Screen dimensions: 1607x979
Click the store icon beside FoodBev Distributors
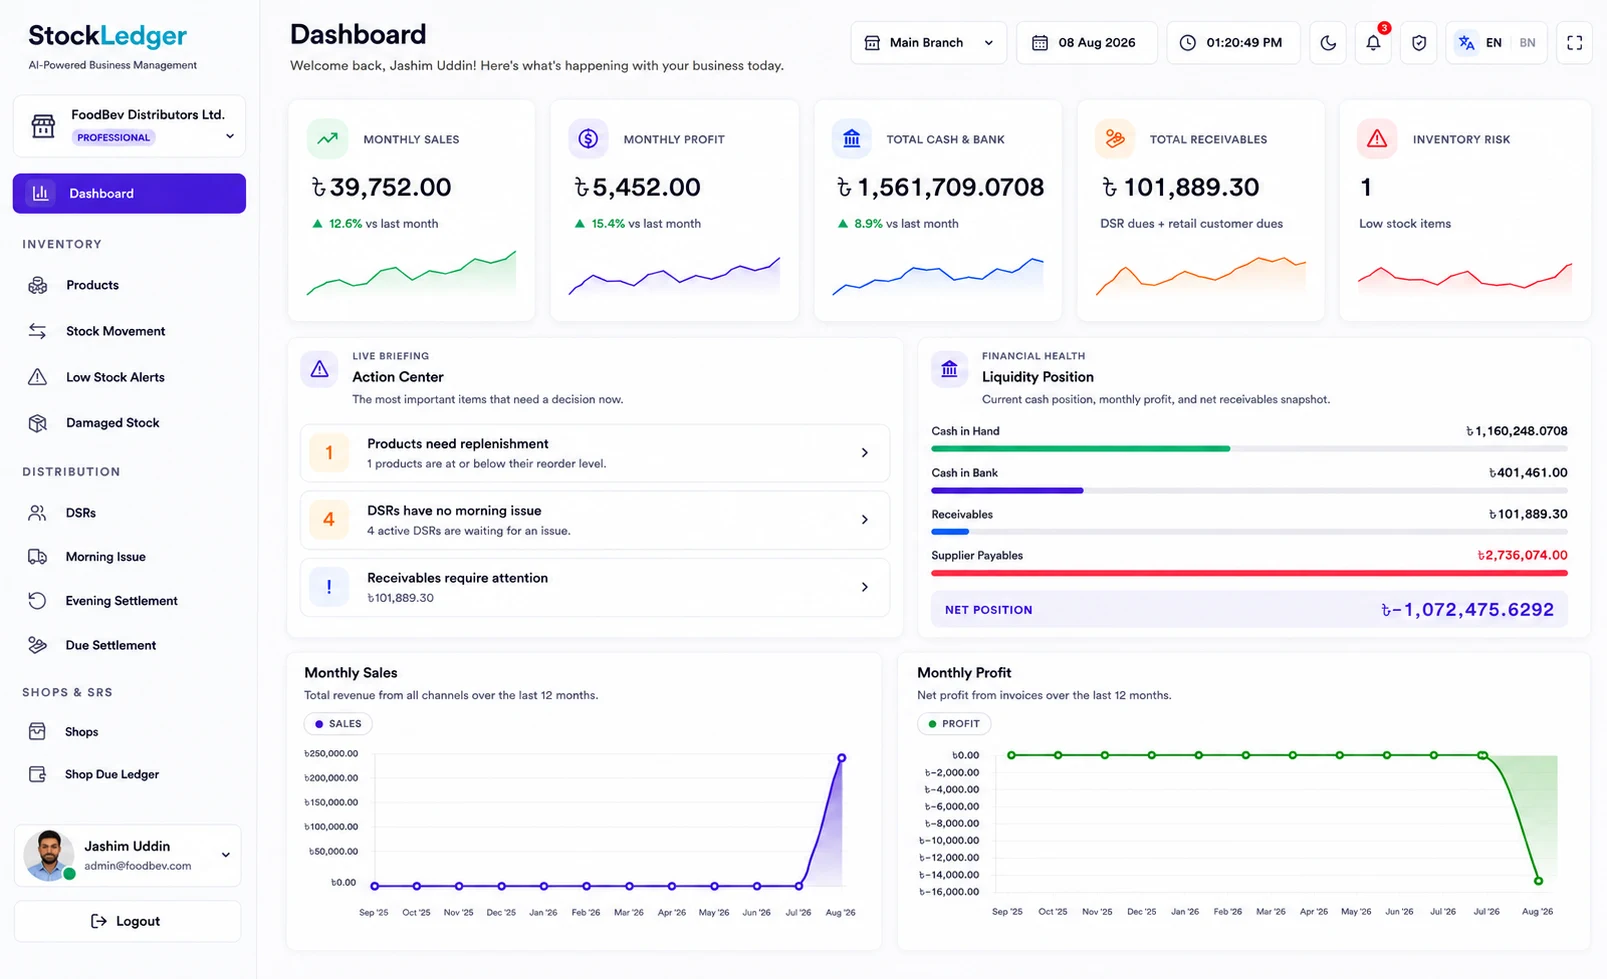click(x=43, y=126)
